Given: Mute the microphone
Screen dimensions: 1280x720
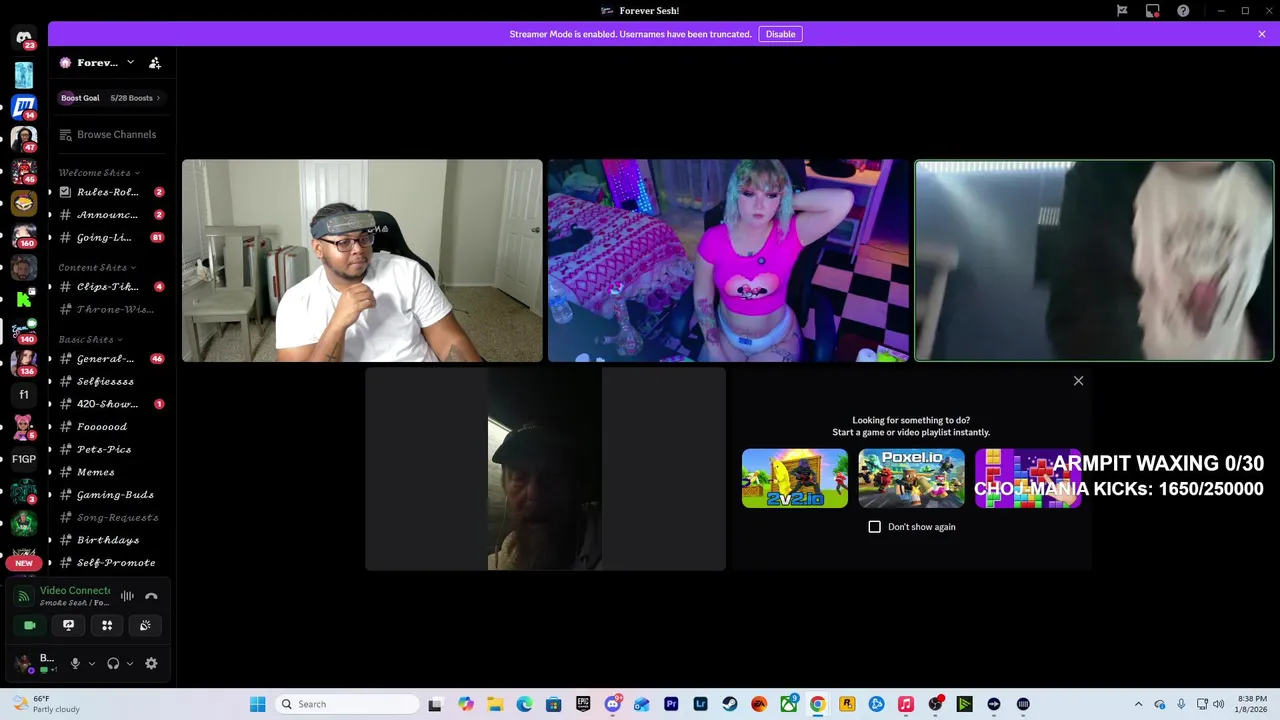Looking at the screenshot, I should [75, 663].
